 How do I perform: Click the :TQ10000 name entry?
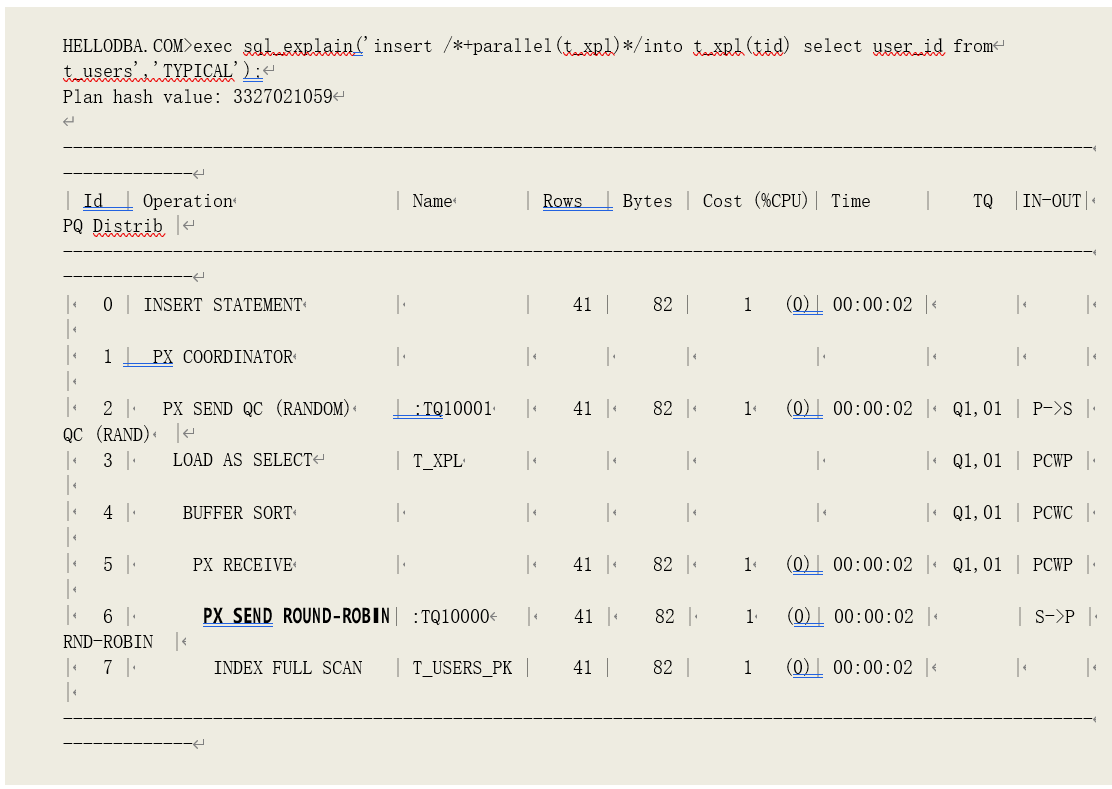pos(450,617)
